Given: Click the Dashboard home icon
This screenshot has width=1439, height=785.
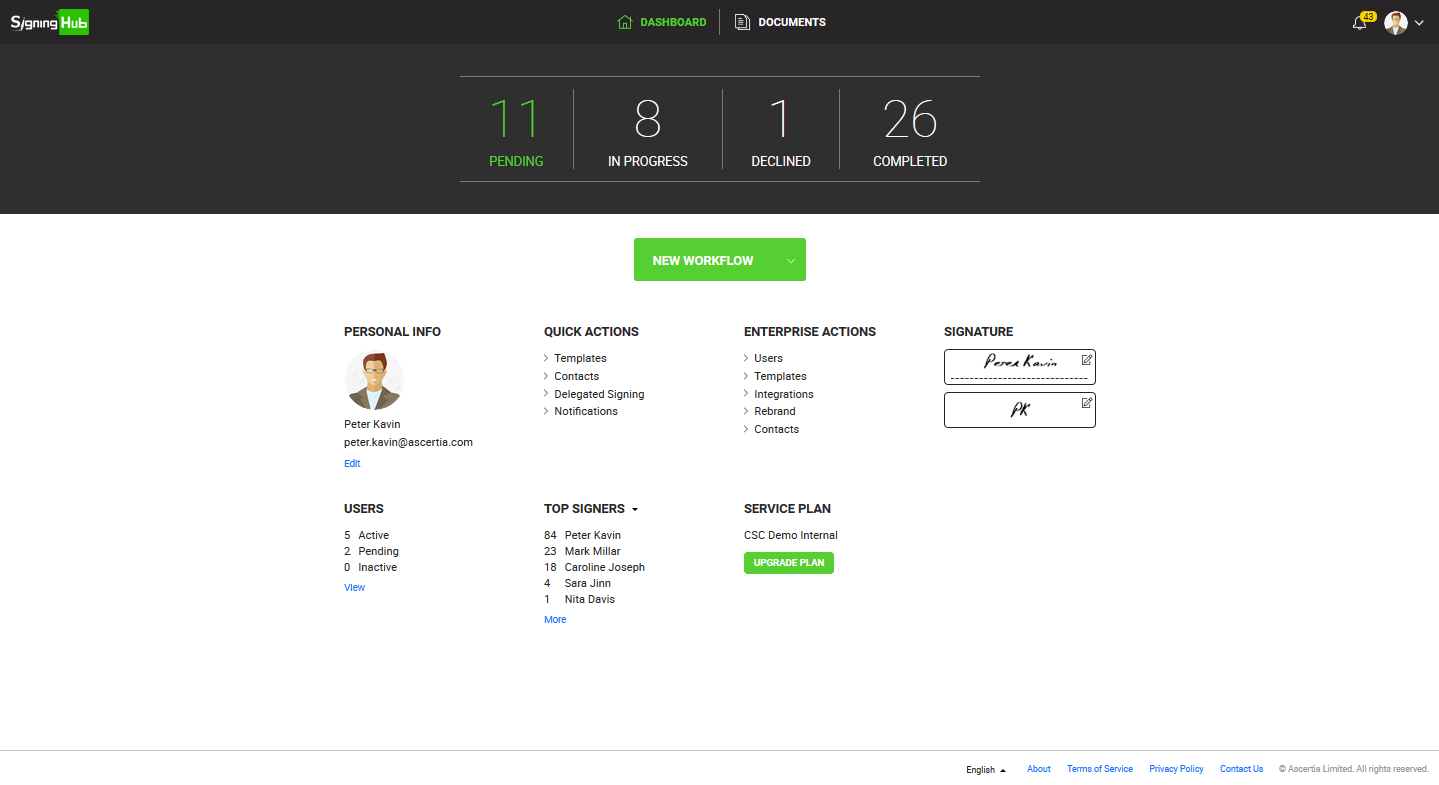Looking at the screenshot, I should click(x=625, y=22).
